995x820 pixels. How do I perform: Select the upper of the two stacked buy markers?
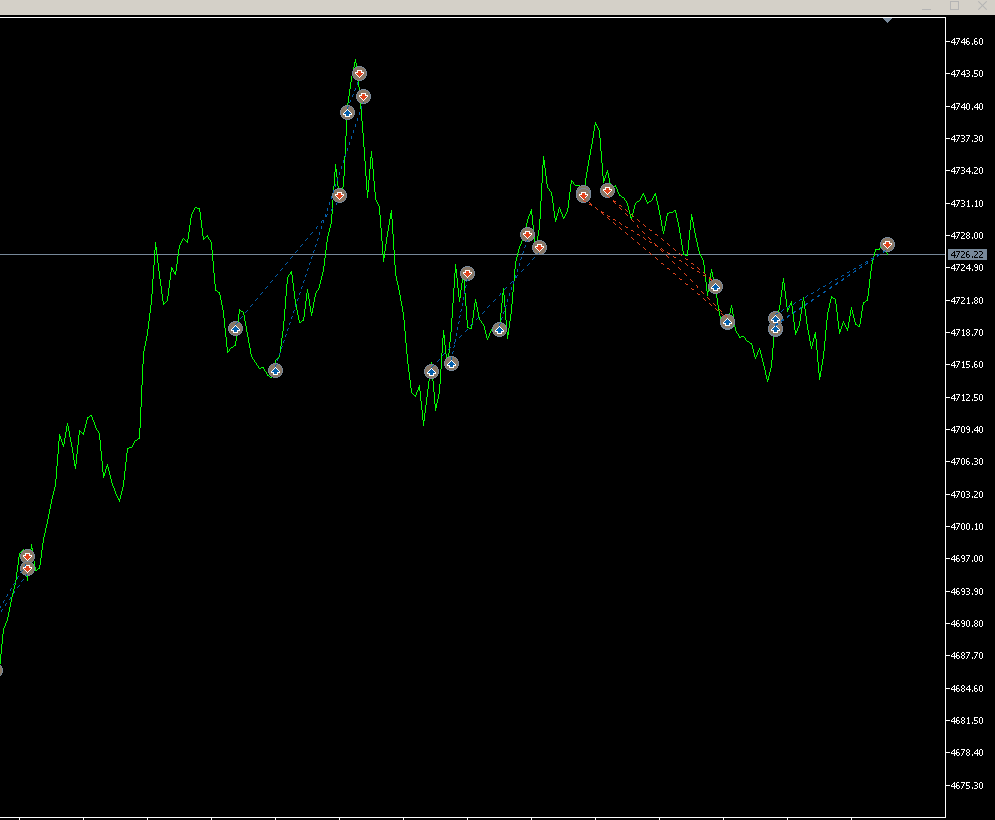tap(775, 318)
